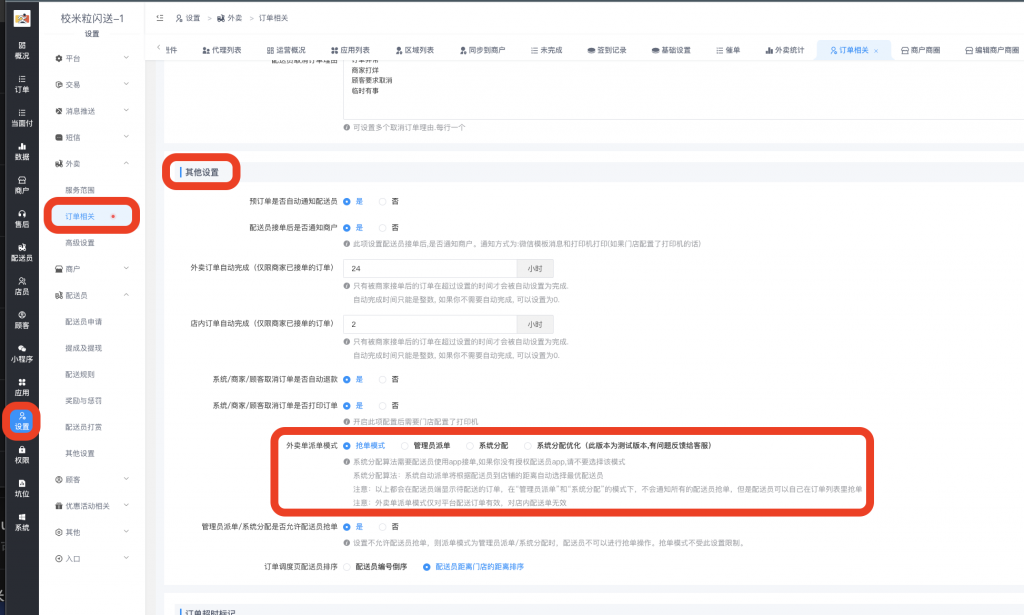Click the 外卖订单自动完成 hours input field
The height and width of the screenshot is (615, 1024).
click(429, 269)
